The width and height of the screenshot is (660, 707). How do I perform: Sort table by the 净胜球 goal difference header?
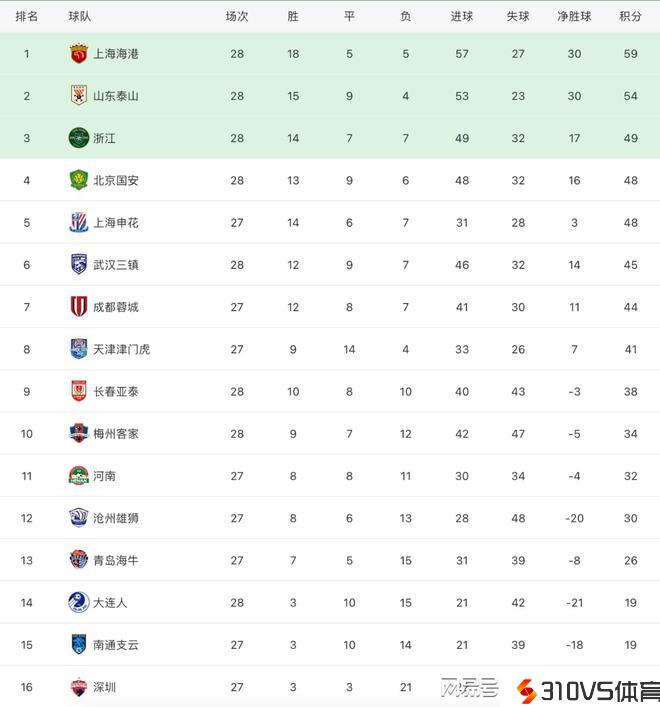pos(574,16)
